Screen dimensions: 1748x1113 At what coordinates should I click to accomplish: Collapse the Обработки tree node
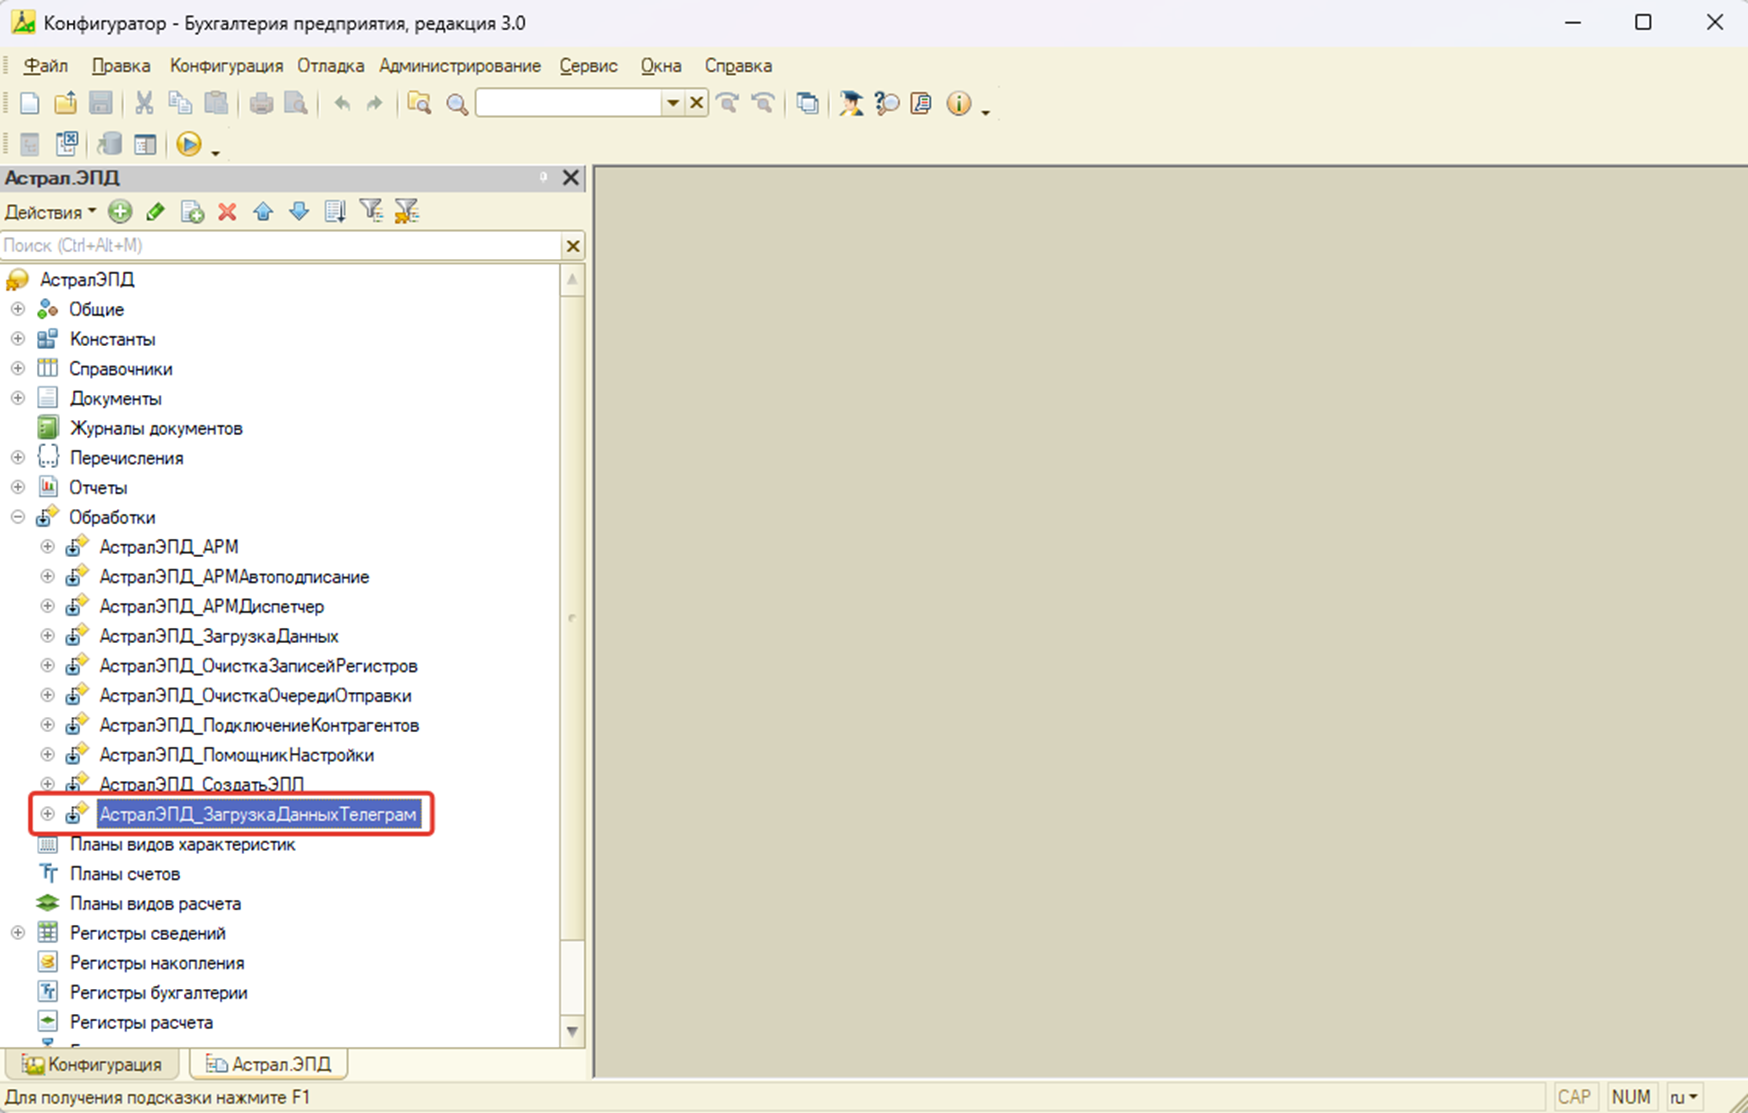(x=18, y=517)
